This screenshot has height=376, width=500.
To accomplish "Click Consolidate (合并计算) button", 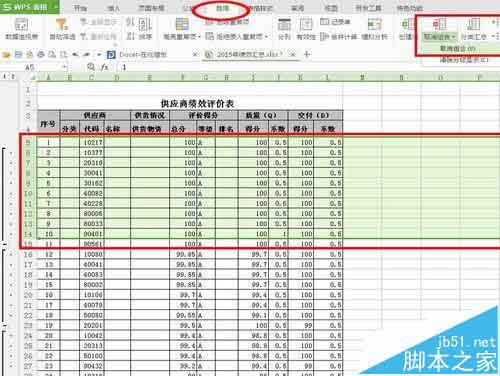I will coord(339,36).
